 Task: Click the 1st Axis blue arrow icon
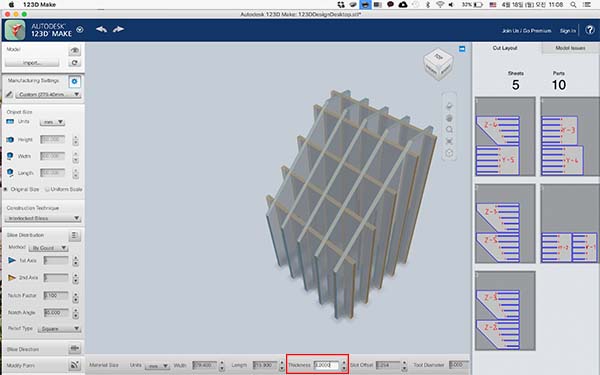[12, 260]
